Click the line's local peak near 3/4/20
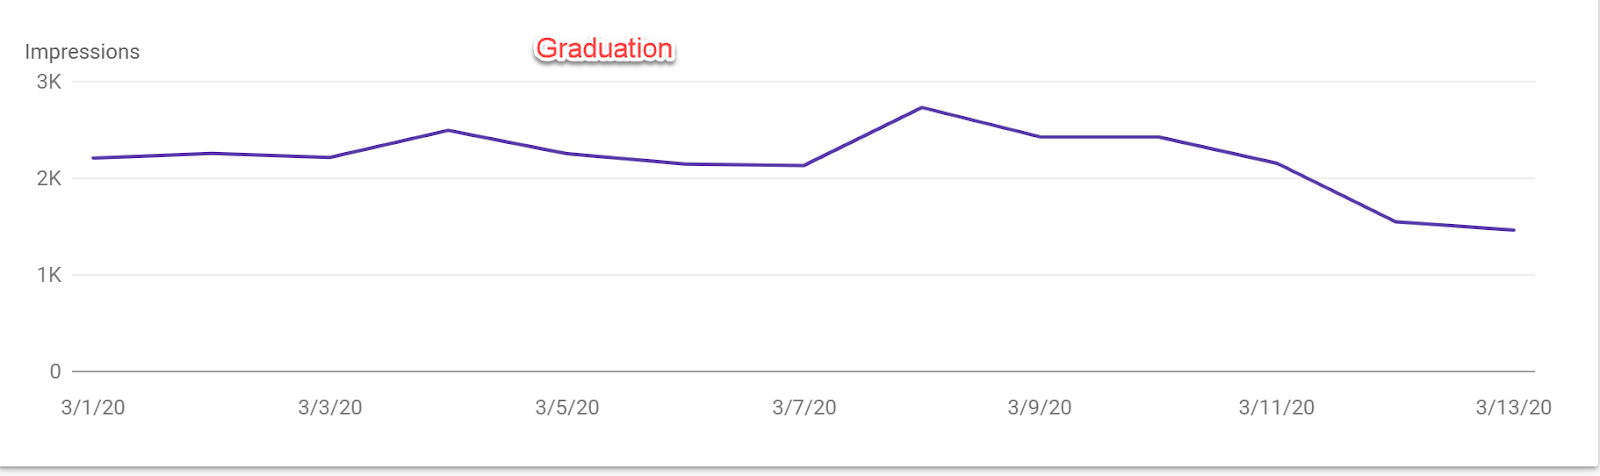 (x=448, y=130)
